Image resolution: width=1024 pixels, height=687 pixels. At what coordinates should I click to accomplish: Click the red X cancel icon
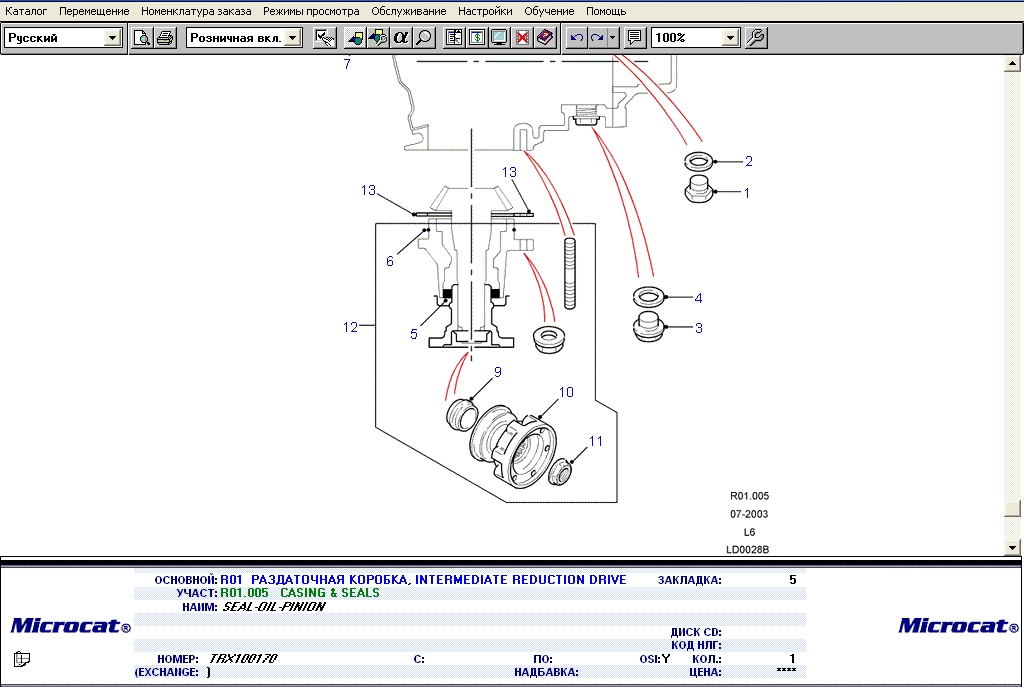tap(522, 38)
